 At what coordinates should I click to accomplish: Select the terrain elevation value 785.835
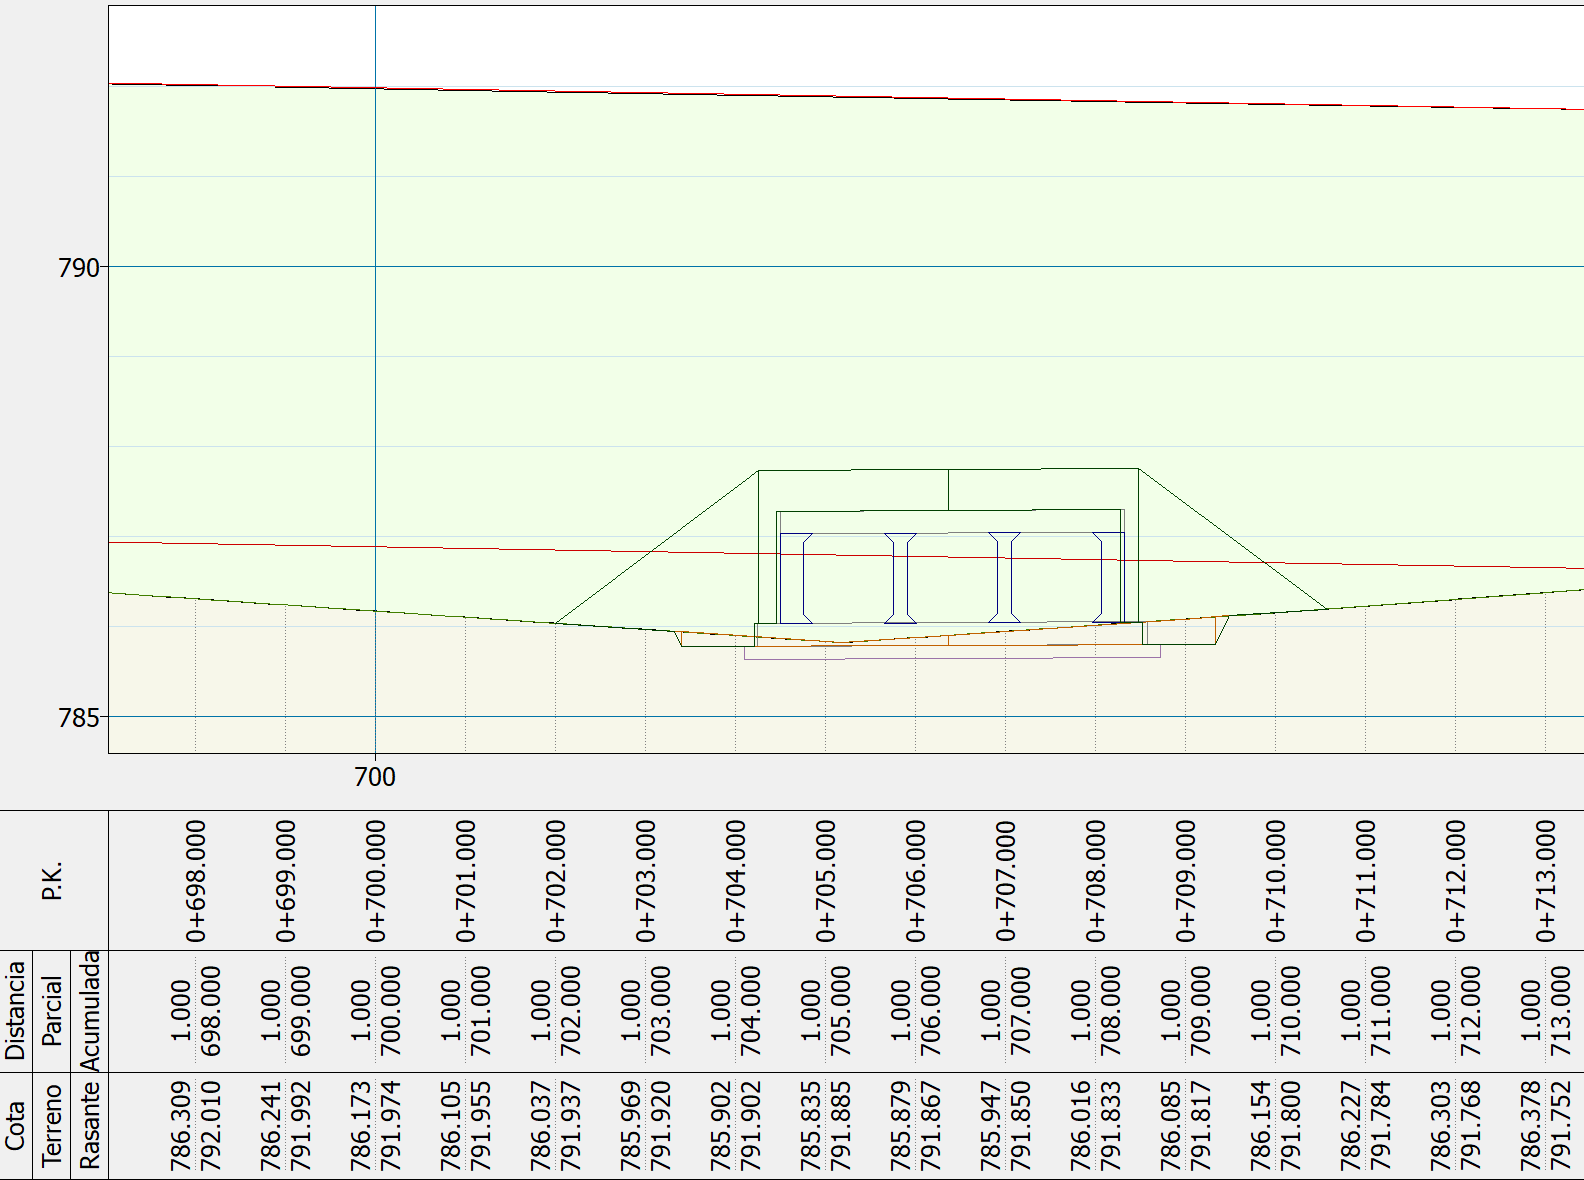tap(811, 1126)
